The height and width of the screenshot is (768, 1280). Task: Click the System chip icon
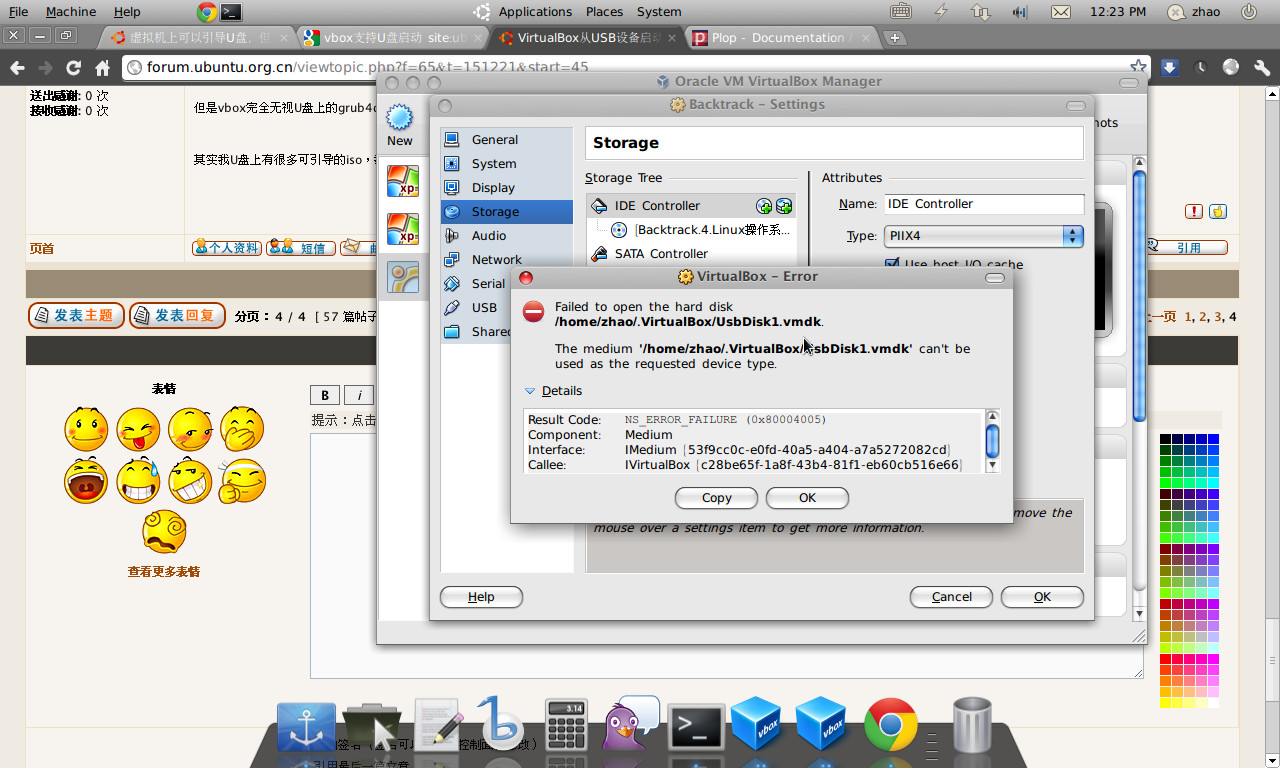tap(452, 164)
